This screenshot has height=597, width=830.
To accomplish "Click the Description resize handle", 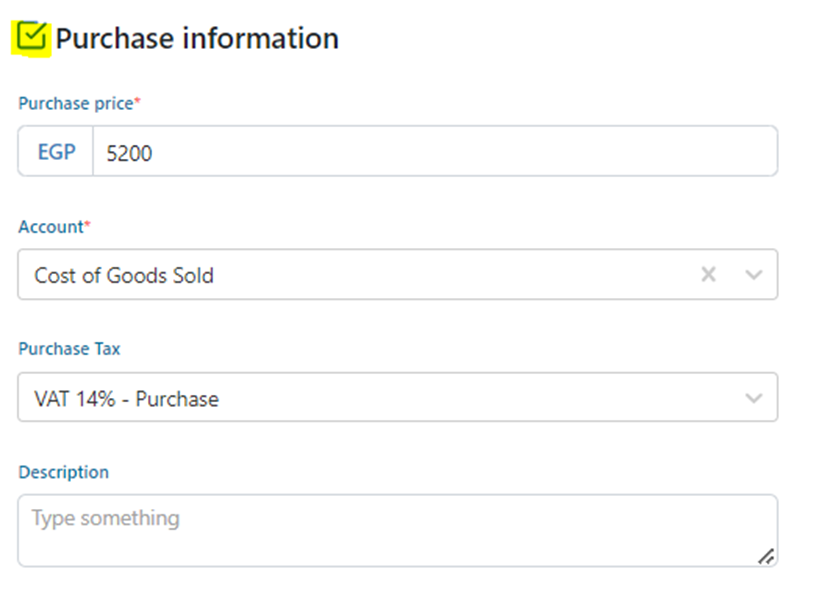I will 765,556.
